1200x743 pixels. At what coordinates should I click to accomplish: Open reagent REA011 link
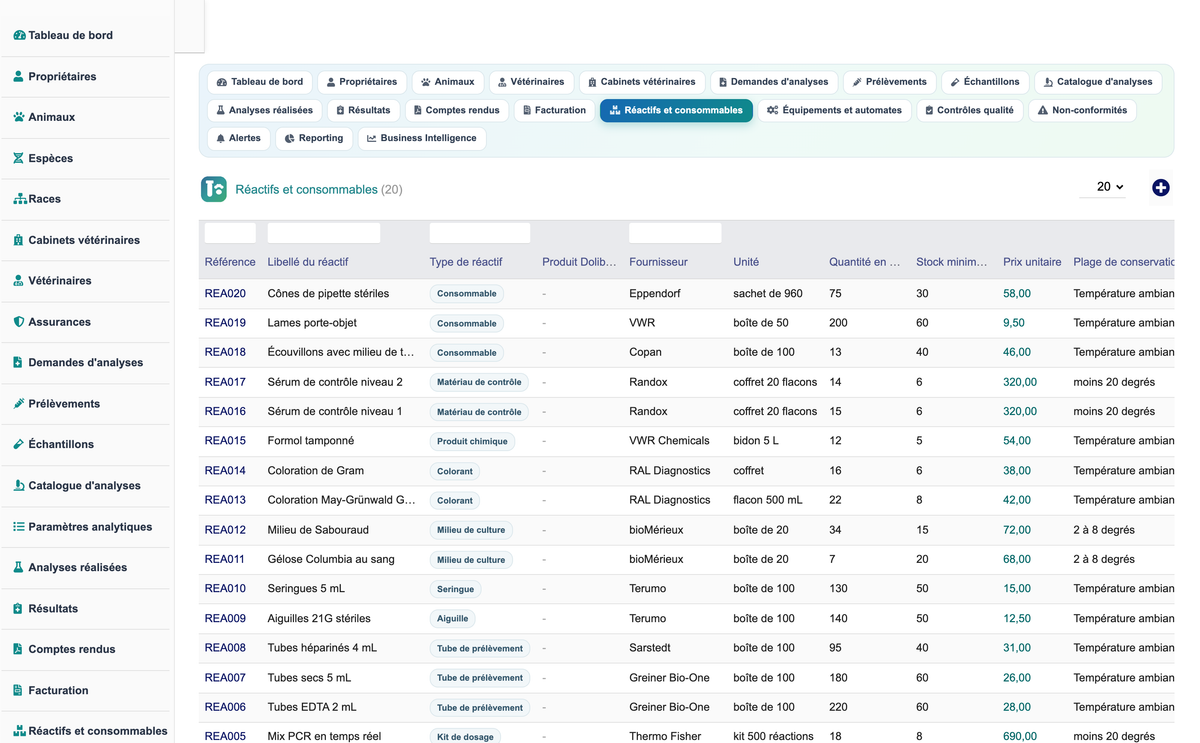tap(225, 559)
